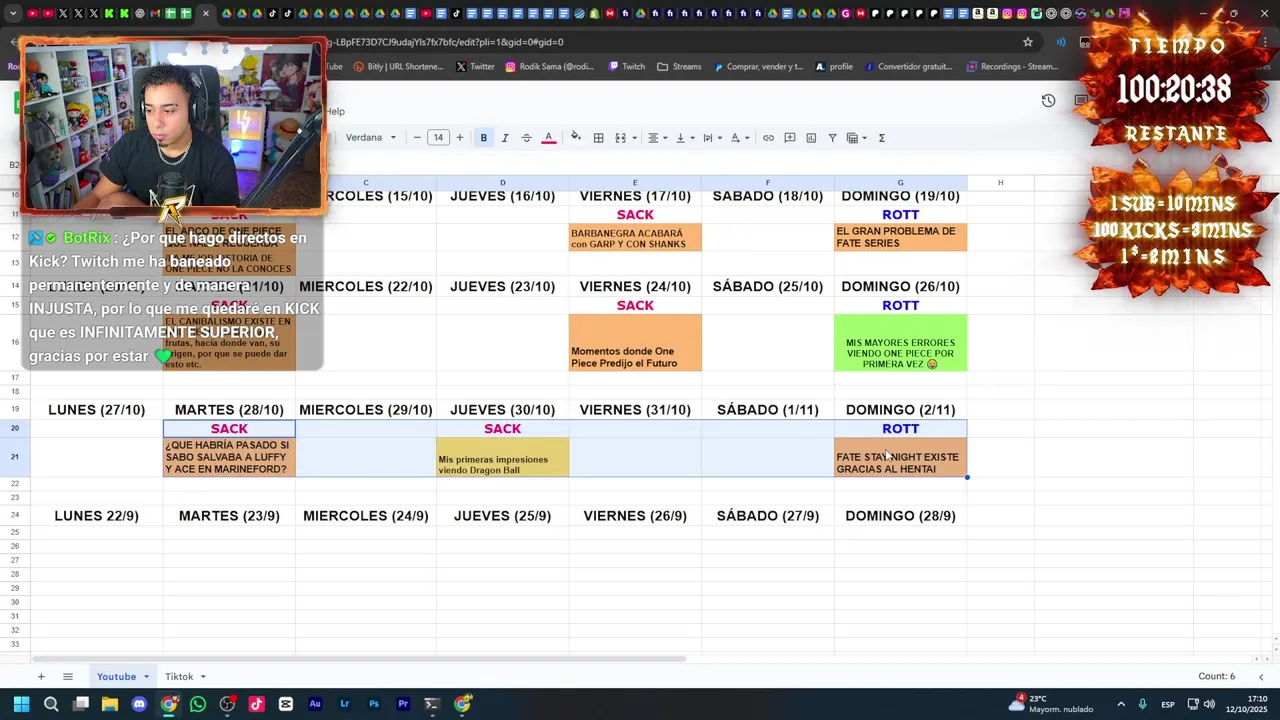Click the create filter icon
The height and width of the screenshot is (720, 1280).
coord(832,138)
